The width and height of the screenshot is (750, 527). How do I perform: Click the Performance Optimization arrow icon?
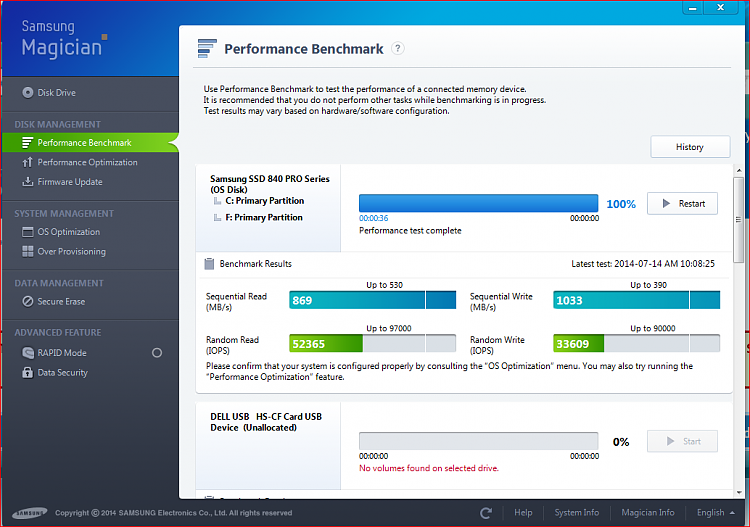27,162
